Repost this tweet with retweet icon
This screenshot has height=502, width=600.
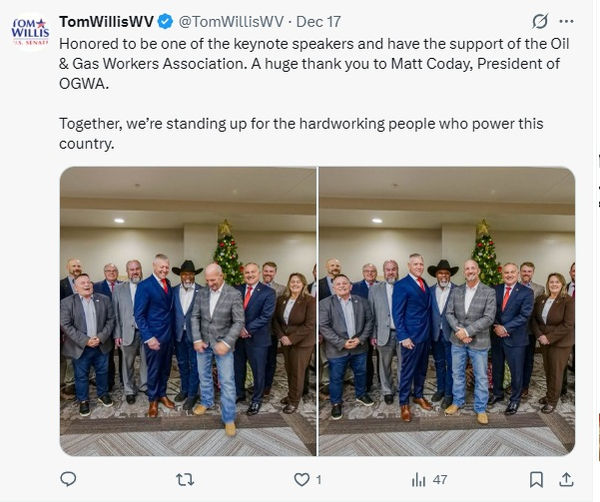pos(185,479)
